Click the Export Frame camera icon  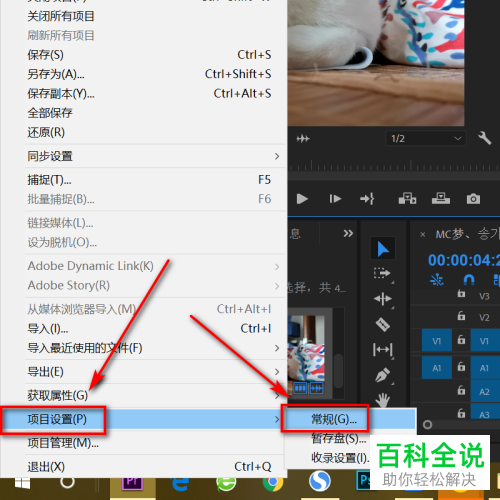[473, 199]
